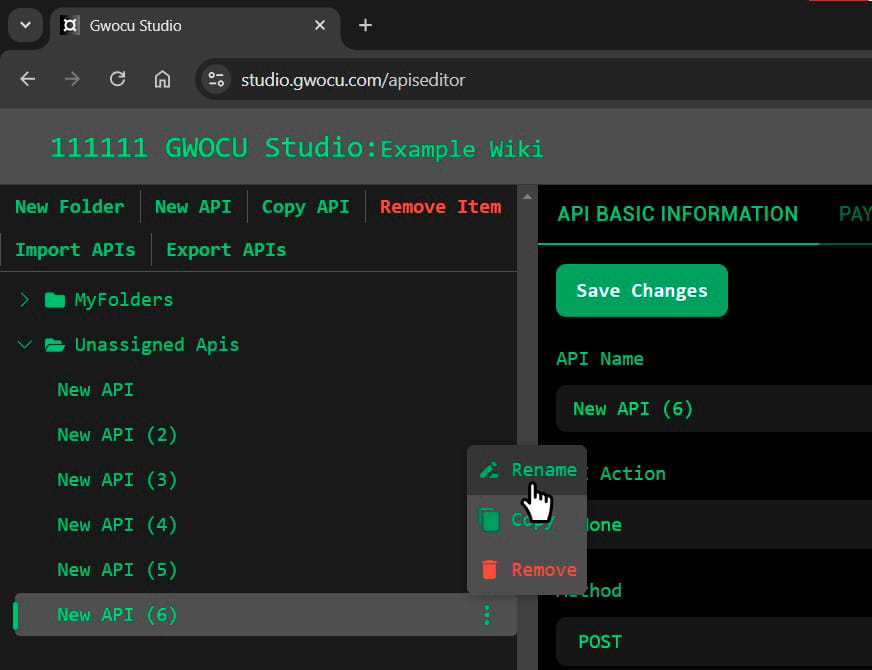The height and width of the screenshot is (670, 872).
Task: Switch to API BASIC INFORMATION tab
Action: [x=677, y=214]
